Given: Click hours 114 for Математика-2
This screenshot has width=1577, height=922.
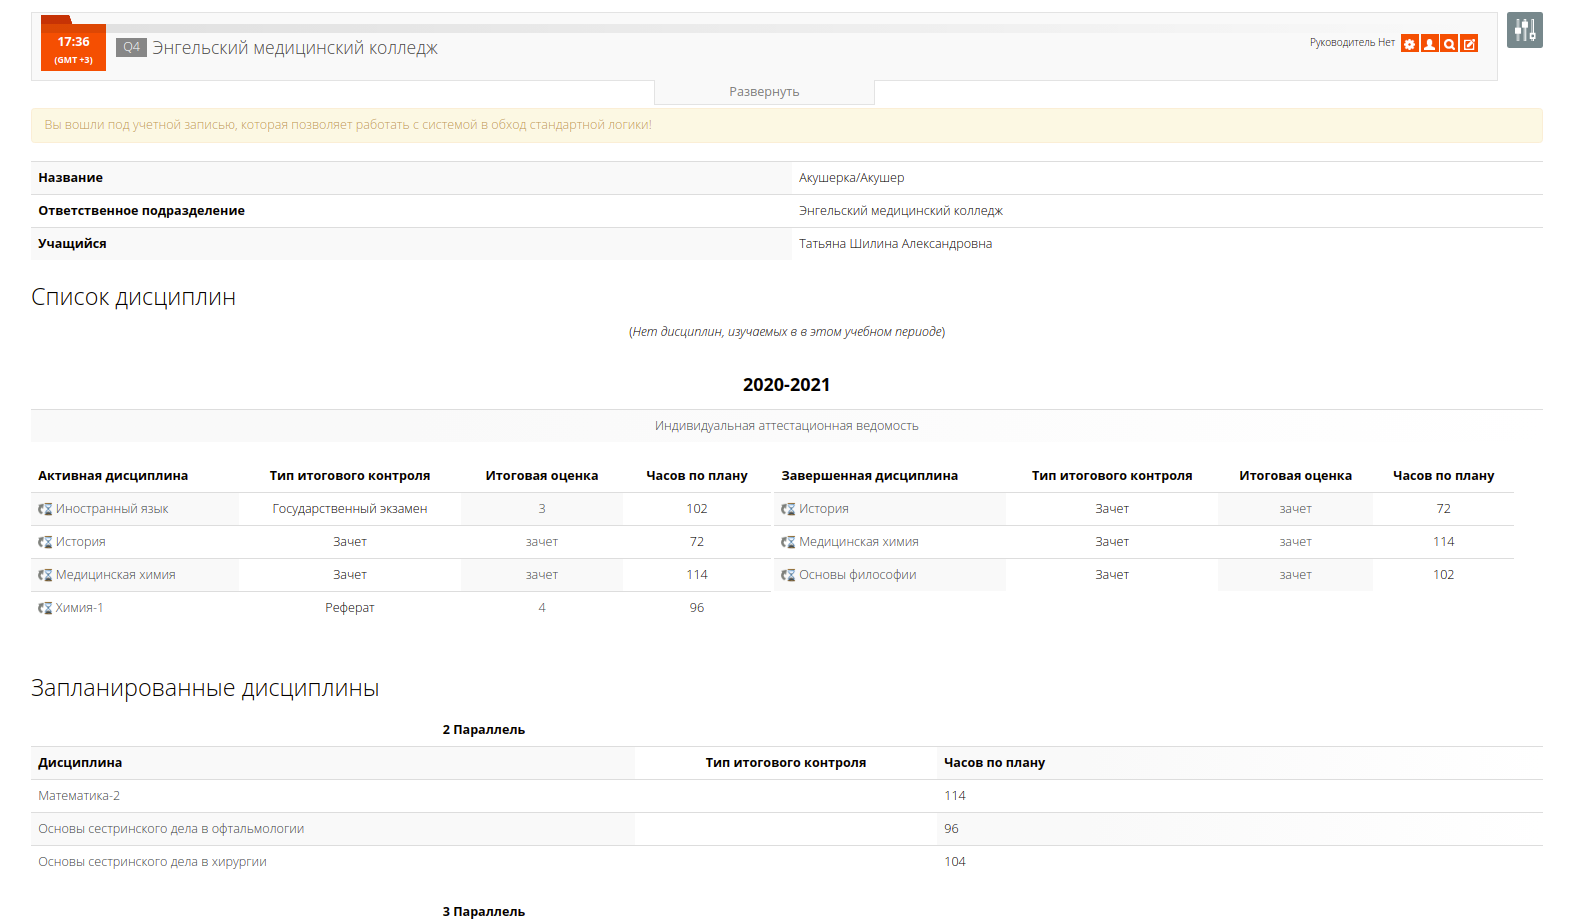Looking at the screenshot, I should tap(955, 796).
